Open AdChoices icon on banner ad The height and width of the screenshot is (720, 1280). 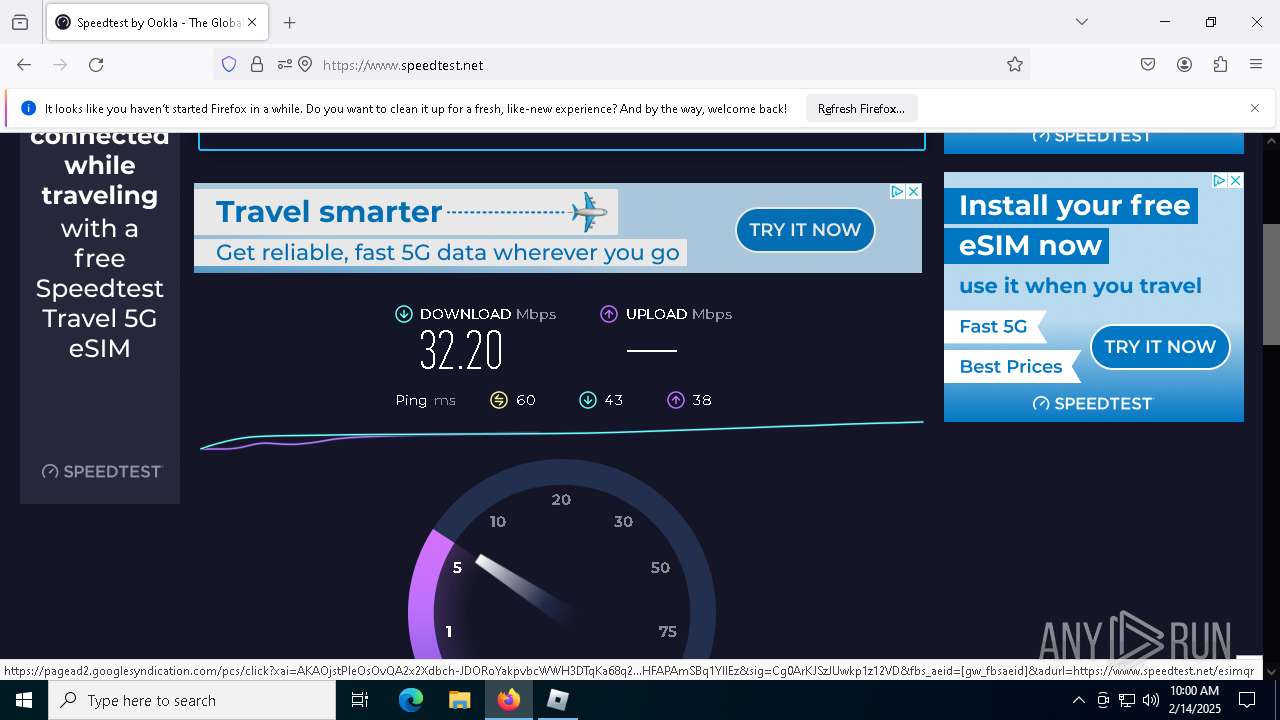(898, 191)
